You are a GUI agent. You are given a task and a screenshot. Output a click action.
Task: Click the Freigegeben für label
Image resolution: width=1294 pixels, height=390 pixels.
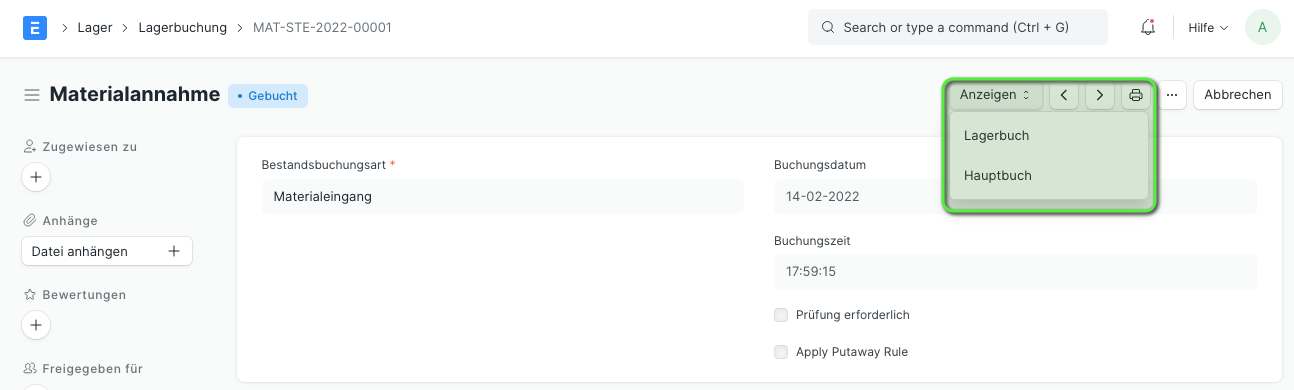(x=92, y=369)
